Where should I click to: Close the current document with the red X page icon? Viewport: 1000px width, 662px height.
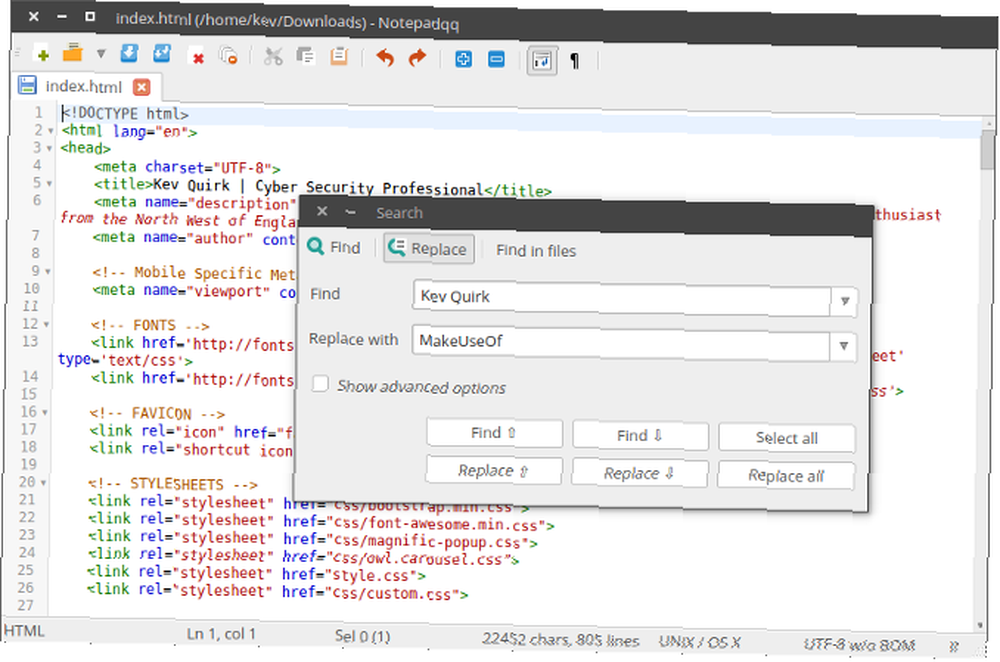tap(196, 55)
